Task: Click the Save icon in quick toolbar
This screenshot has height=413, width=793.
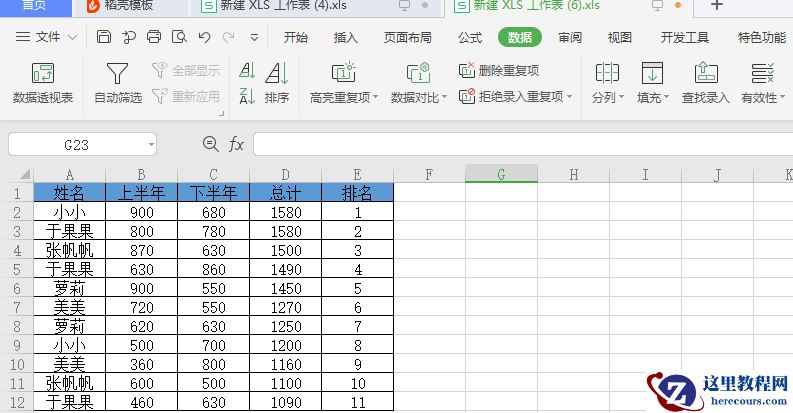Action: [x=104, y=37]
